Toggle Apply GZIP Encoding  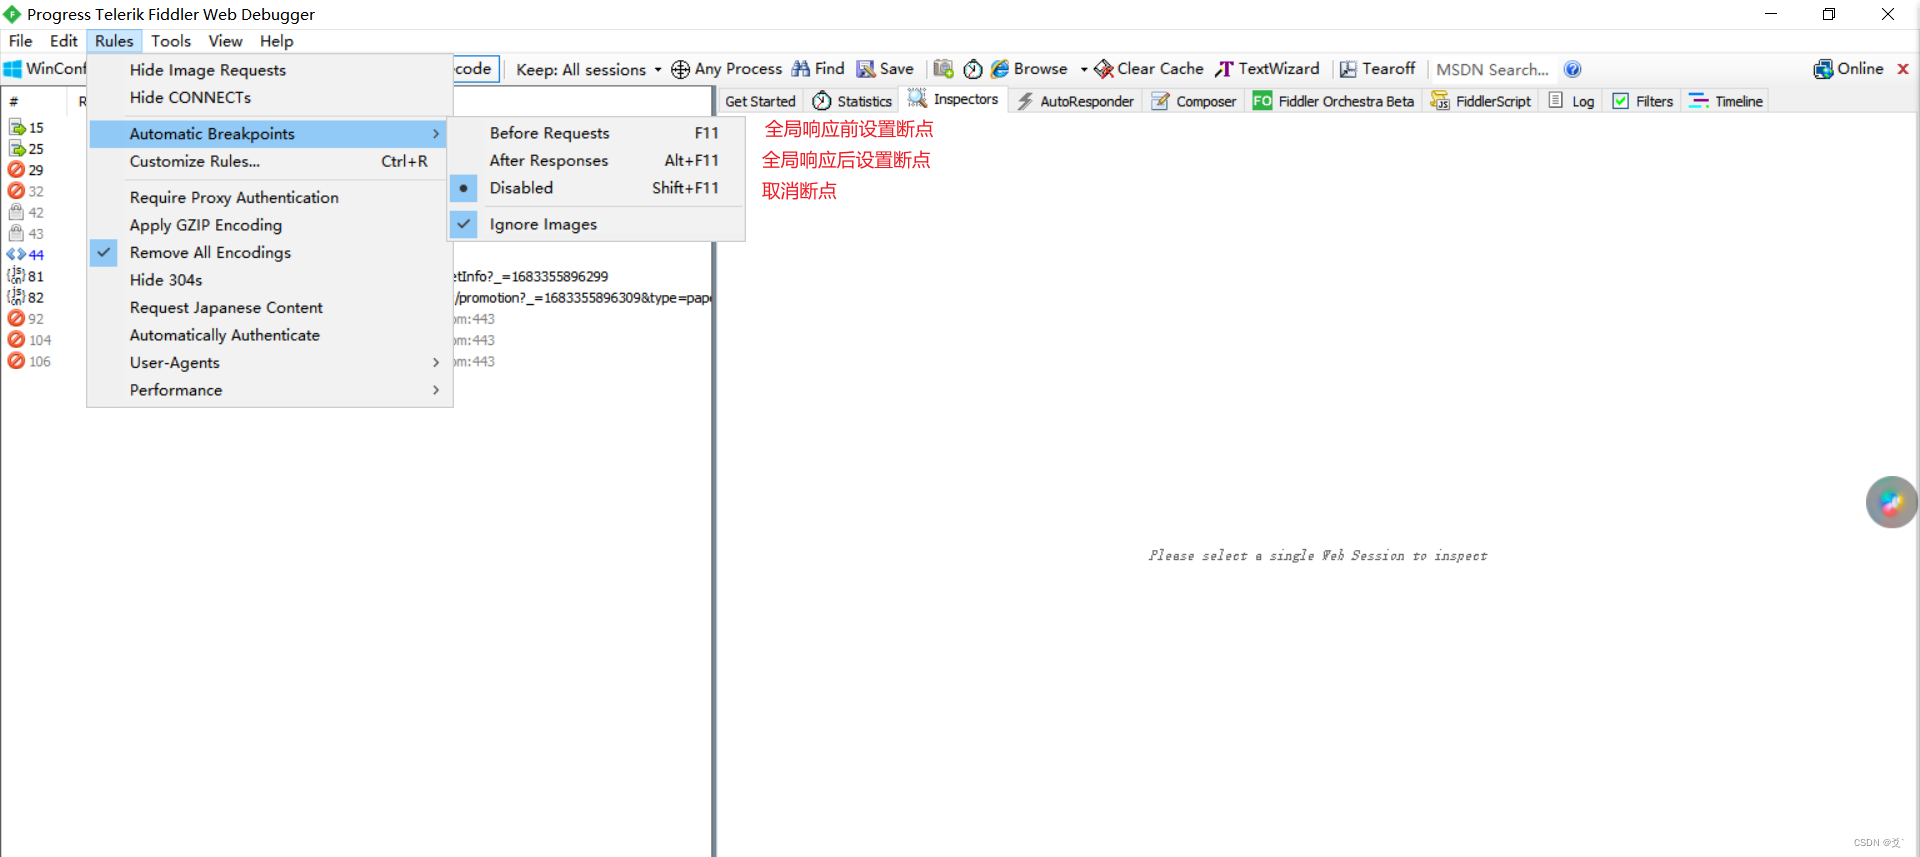point(270,225)
